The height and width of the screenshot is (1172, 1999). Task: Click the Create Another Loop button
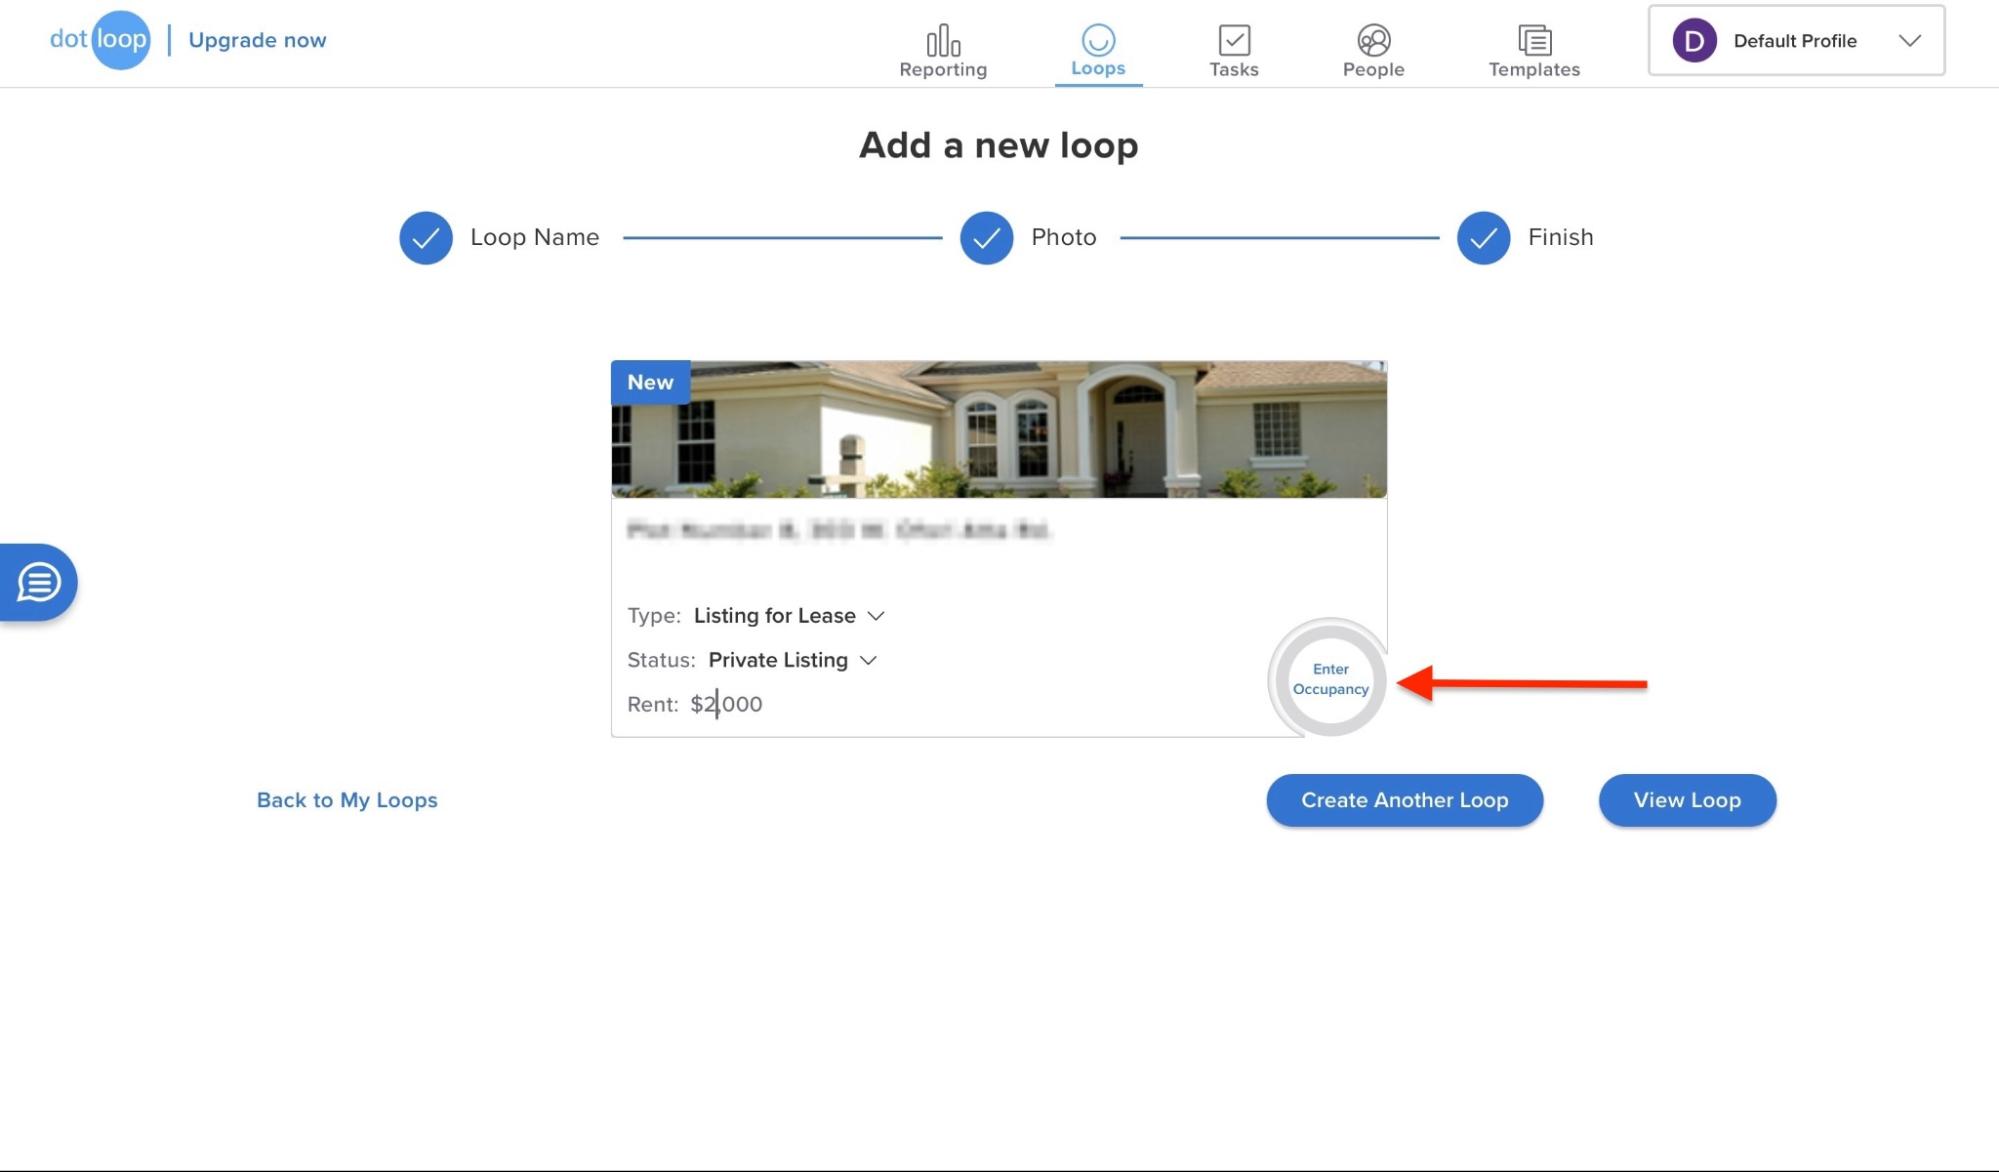(x=1404, y=800)
